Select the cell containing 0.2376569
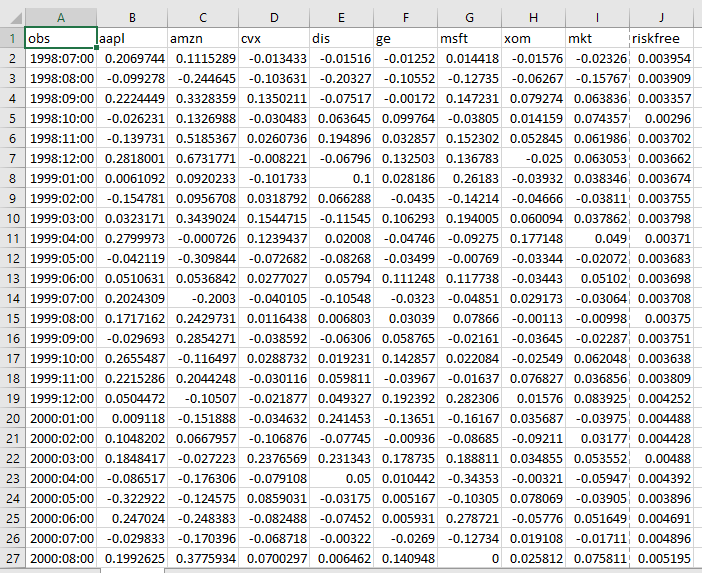 [274, 458]
